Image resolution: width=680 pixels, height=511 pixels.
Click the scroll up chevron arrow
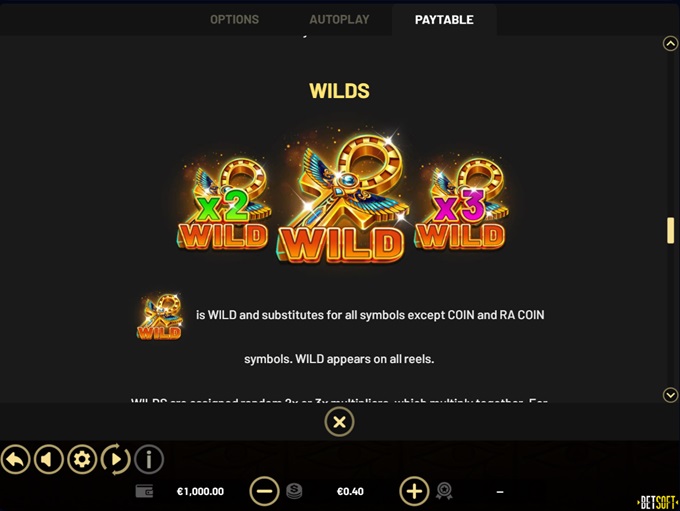tap(670, 43)
